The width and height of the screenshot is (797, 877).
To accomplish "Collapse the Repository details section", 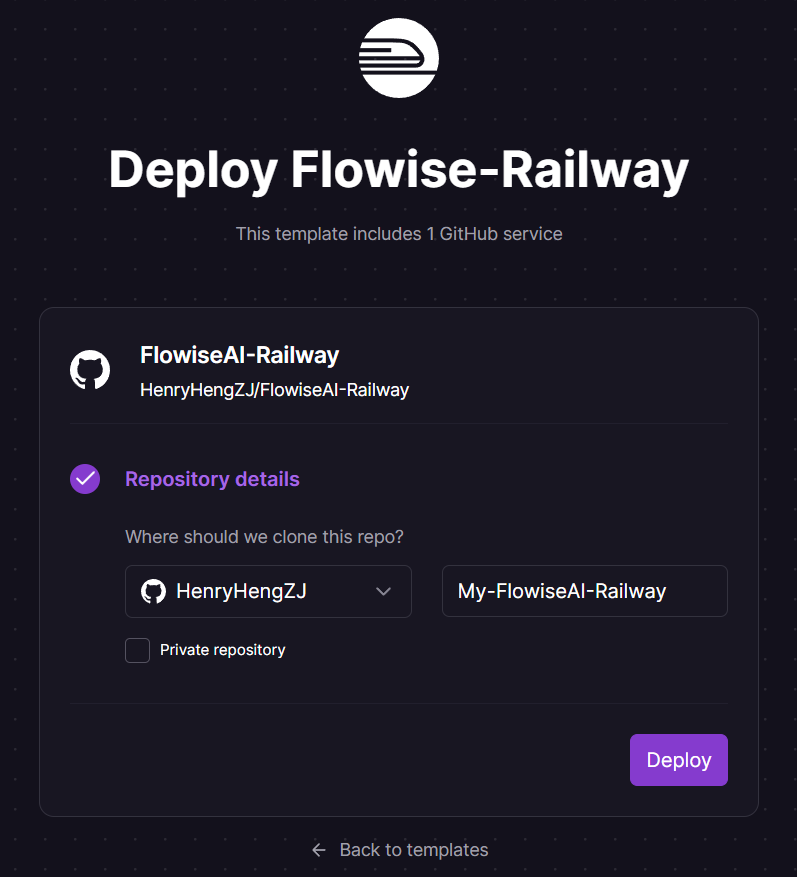I will pos(212,479).
